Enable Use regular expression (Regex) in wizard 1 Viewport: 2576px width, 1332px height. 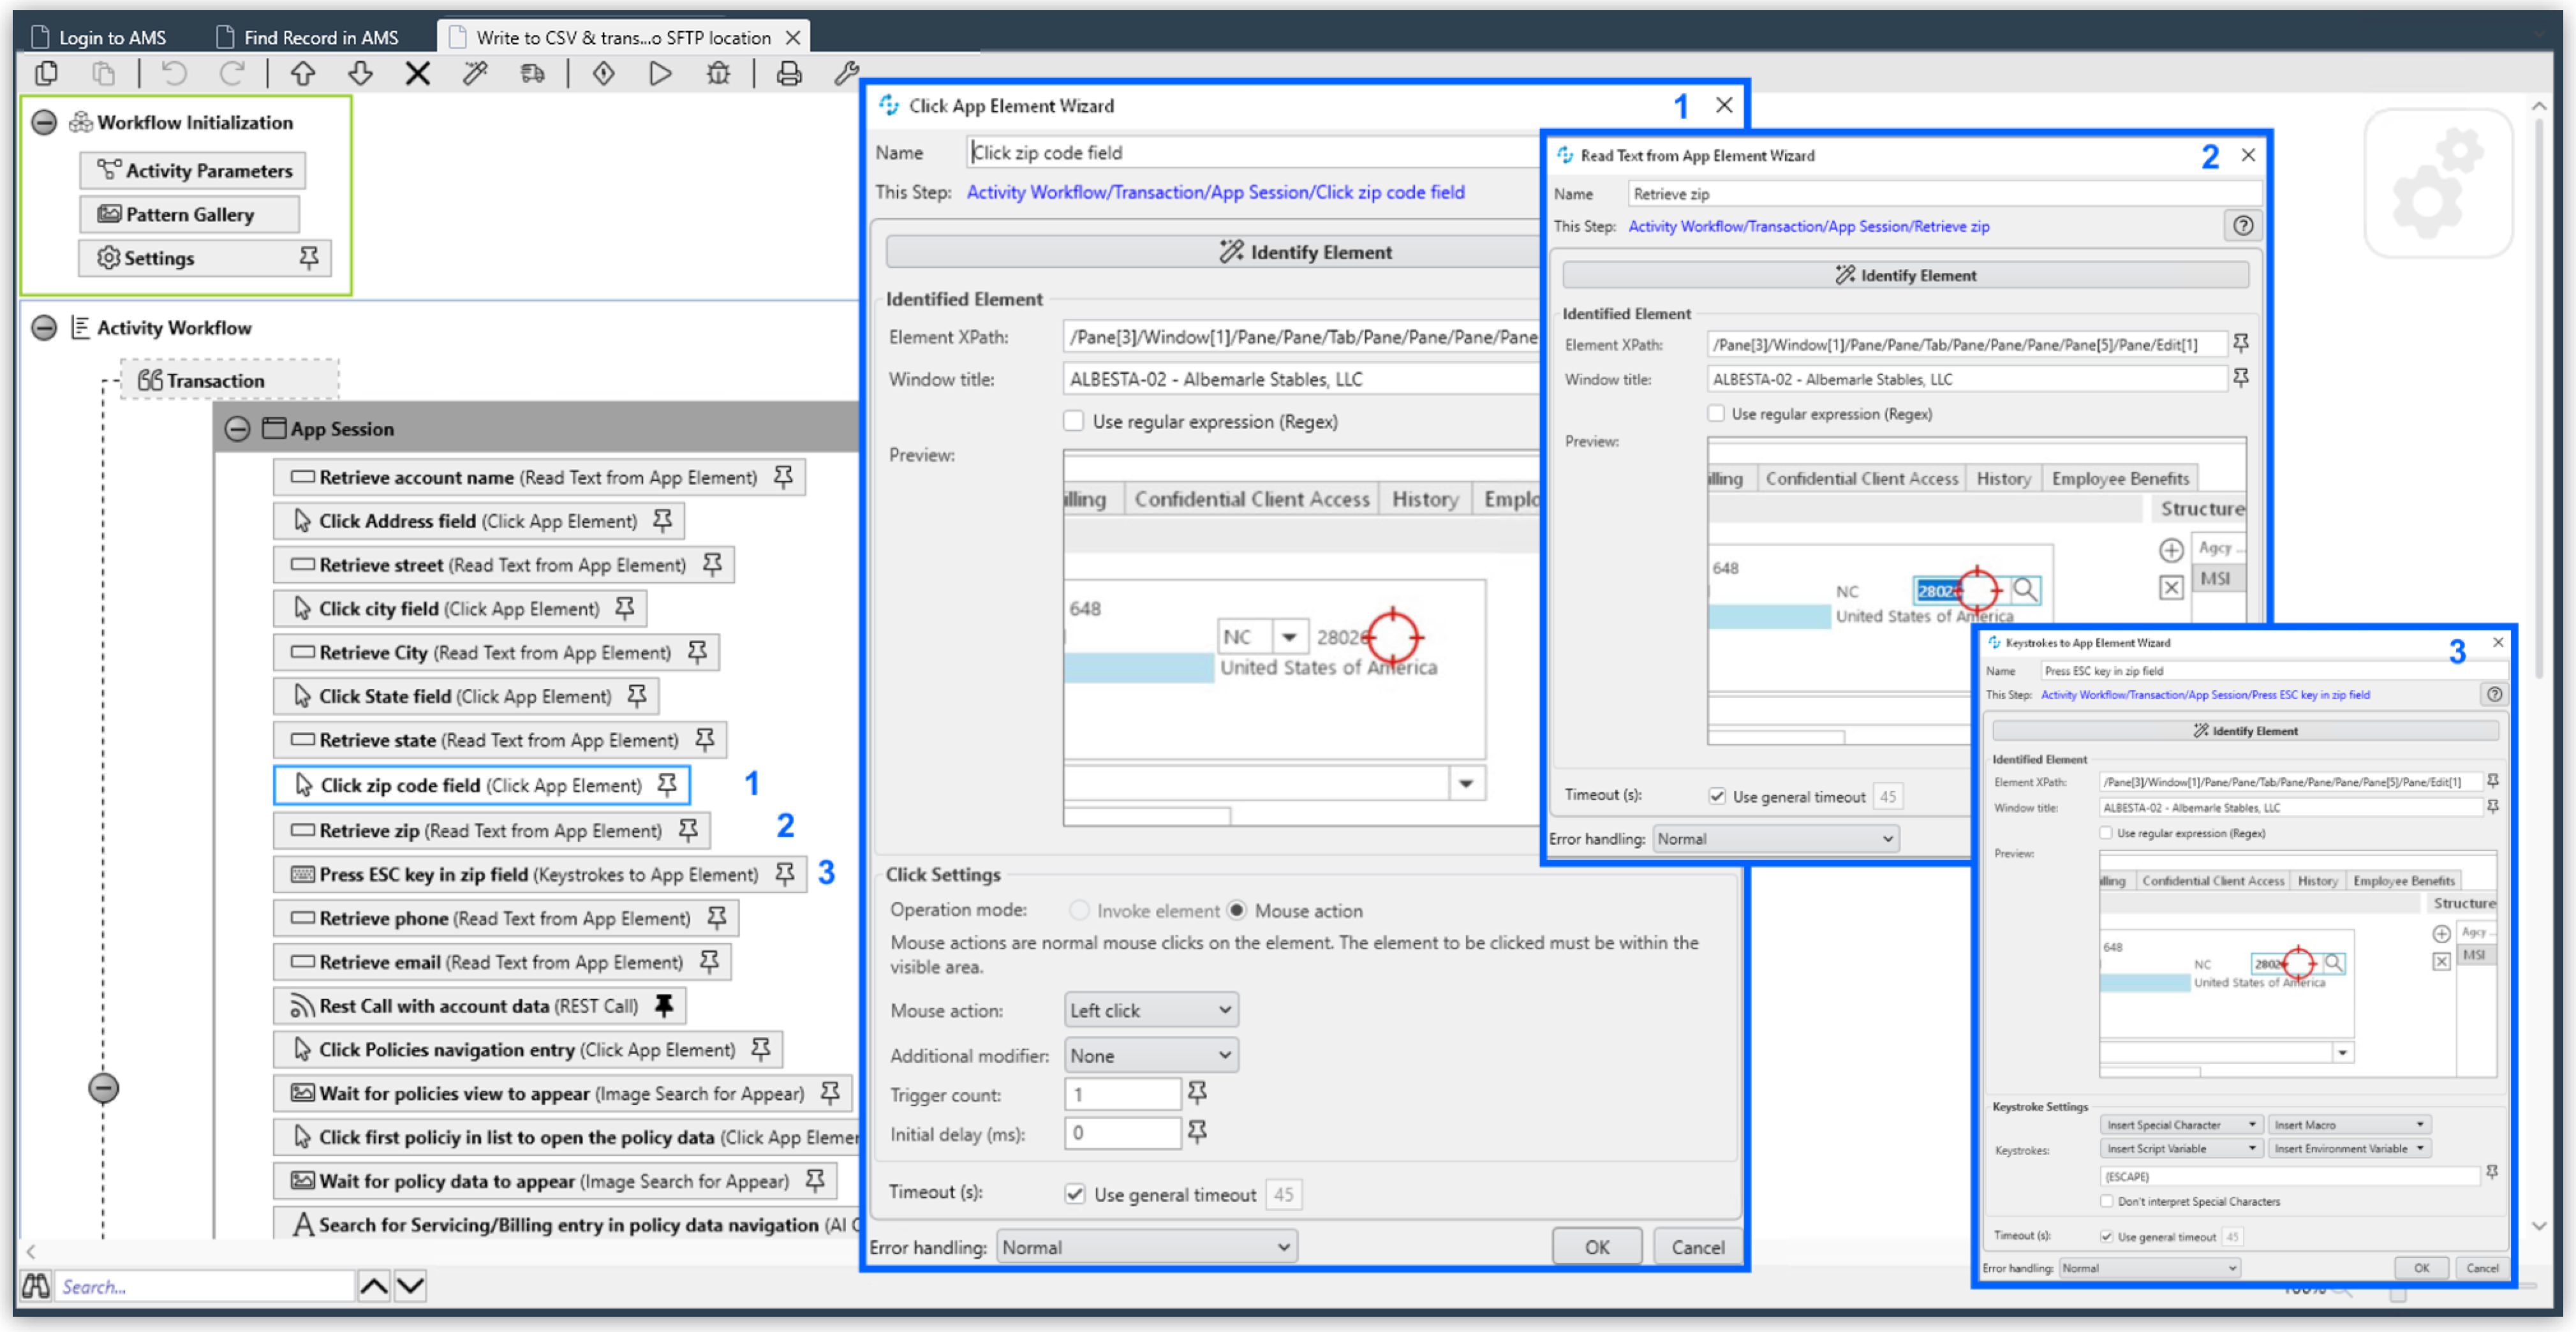pos(1074,421)
